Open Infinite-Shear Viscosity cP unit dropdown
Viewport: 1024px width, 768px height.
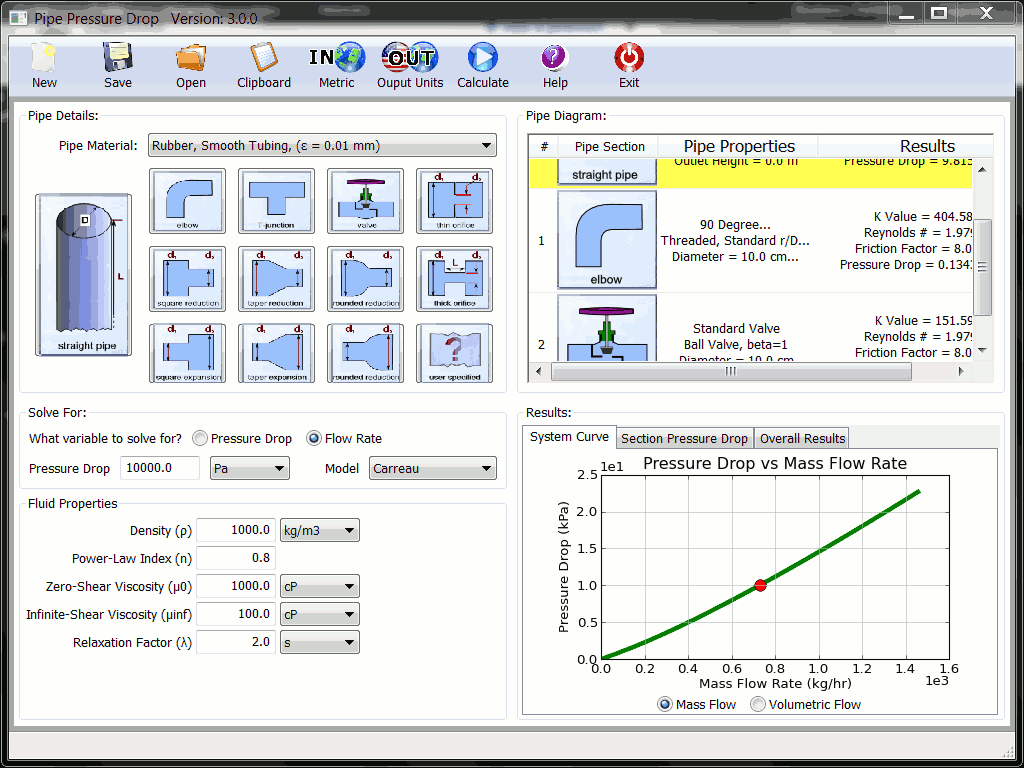(319, 614)
